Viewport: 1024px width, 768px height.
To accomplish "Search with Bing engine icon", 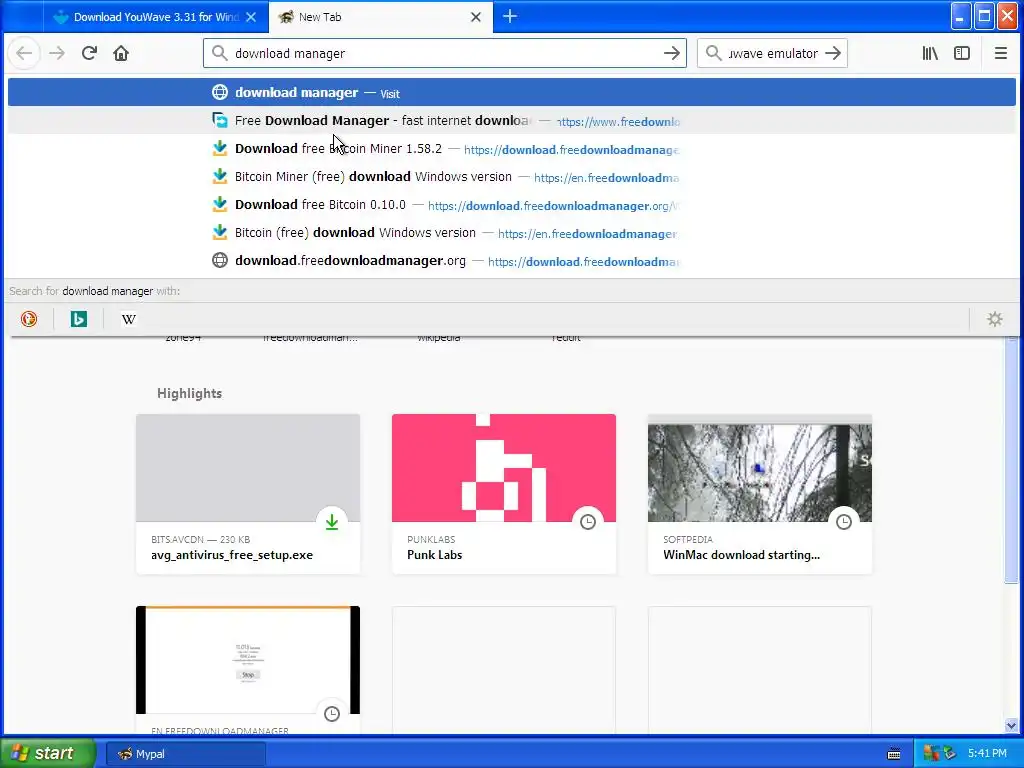I will pos(78,319).
